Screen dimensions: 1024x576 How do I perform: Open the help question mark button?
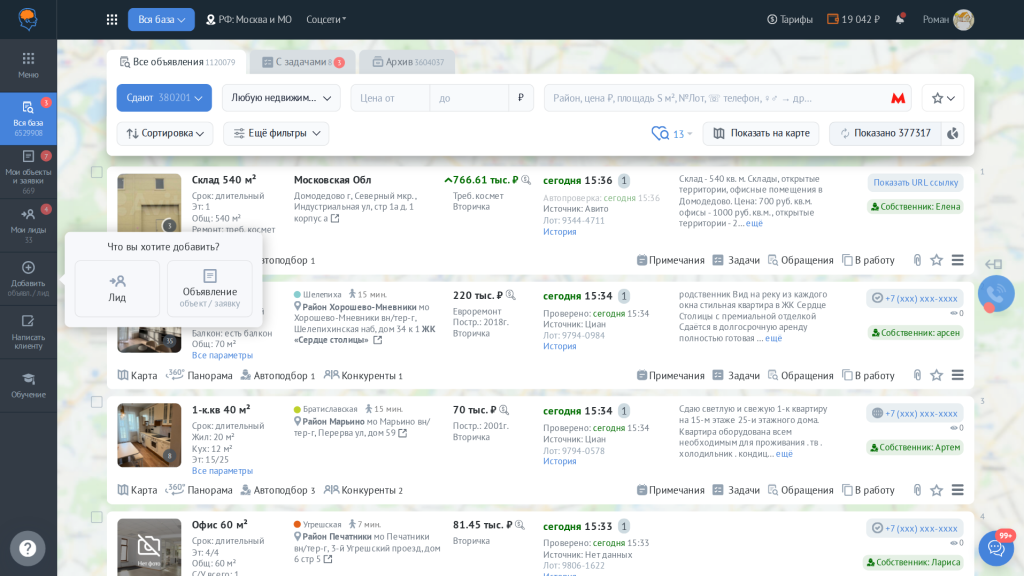coord(28,548)
